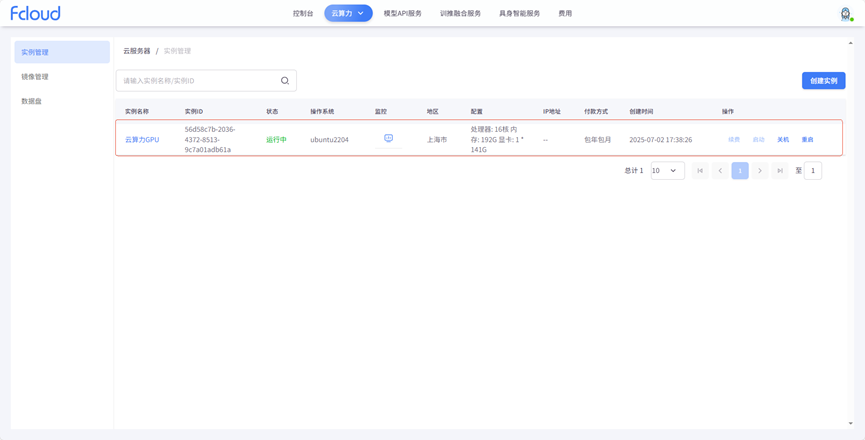Click the previous page arrow
Viewport: 865px width, 440px height.
coord(720,171)
